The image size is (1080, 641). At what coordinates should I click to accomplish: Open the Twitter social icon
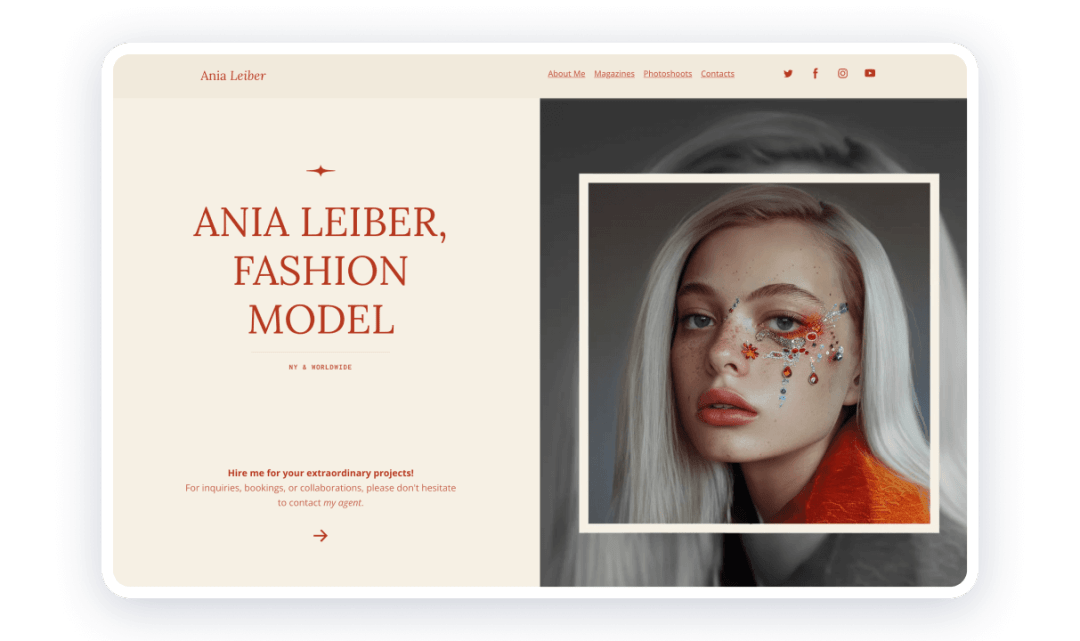coord(788,73)
